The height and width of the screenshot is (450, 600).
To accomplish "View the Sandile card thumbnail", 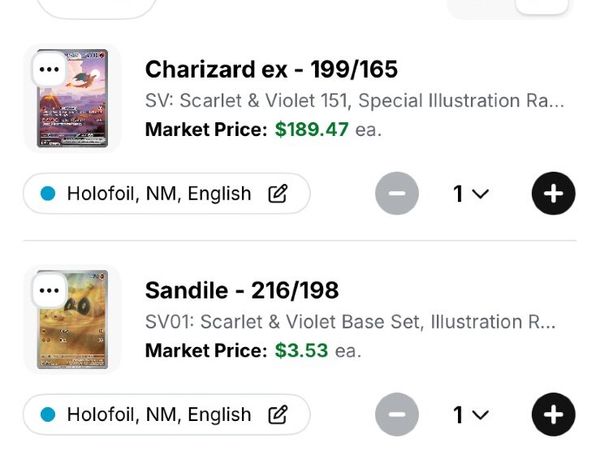I will tap(72, 319).
